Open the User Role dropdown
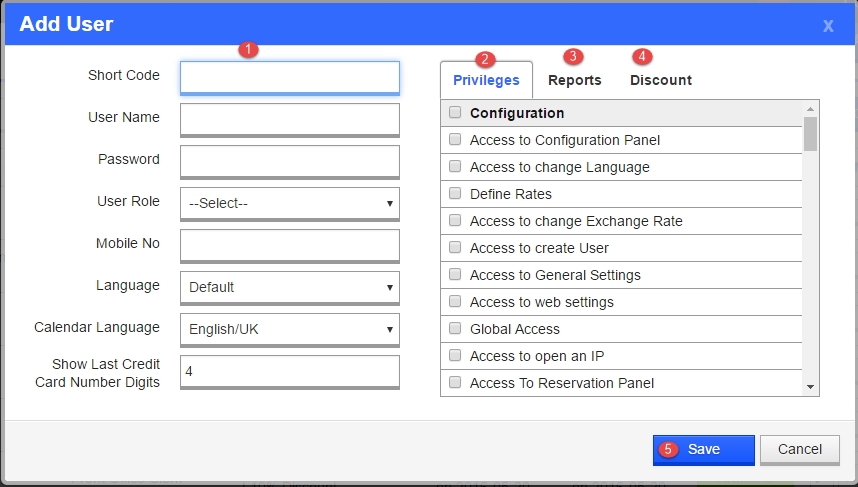This screenshot has width=858, height=487. (290, 203)
